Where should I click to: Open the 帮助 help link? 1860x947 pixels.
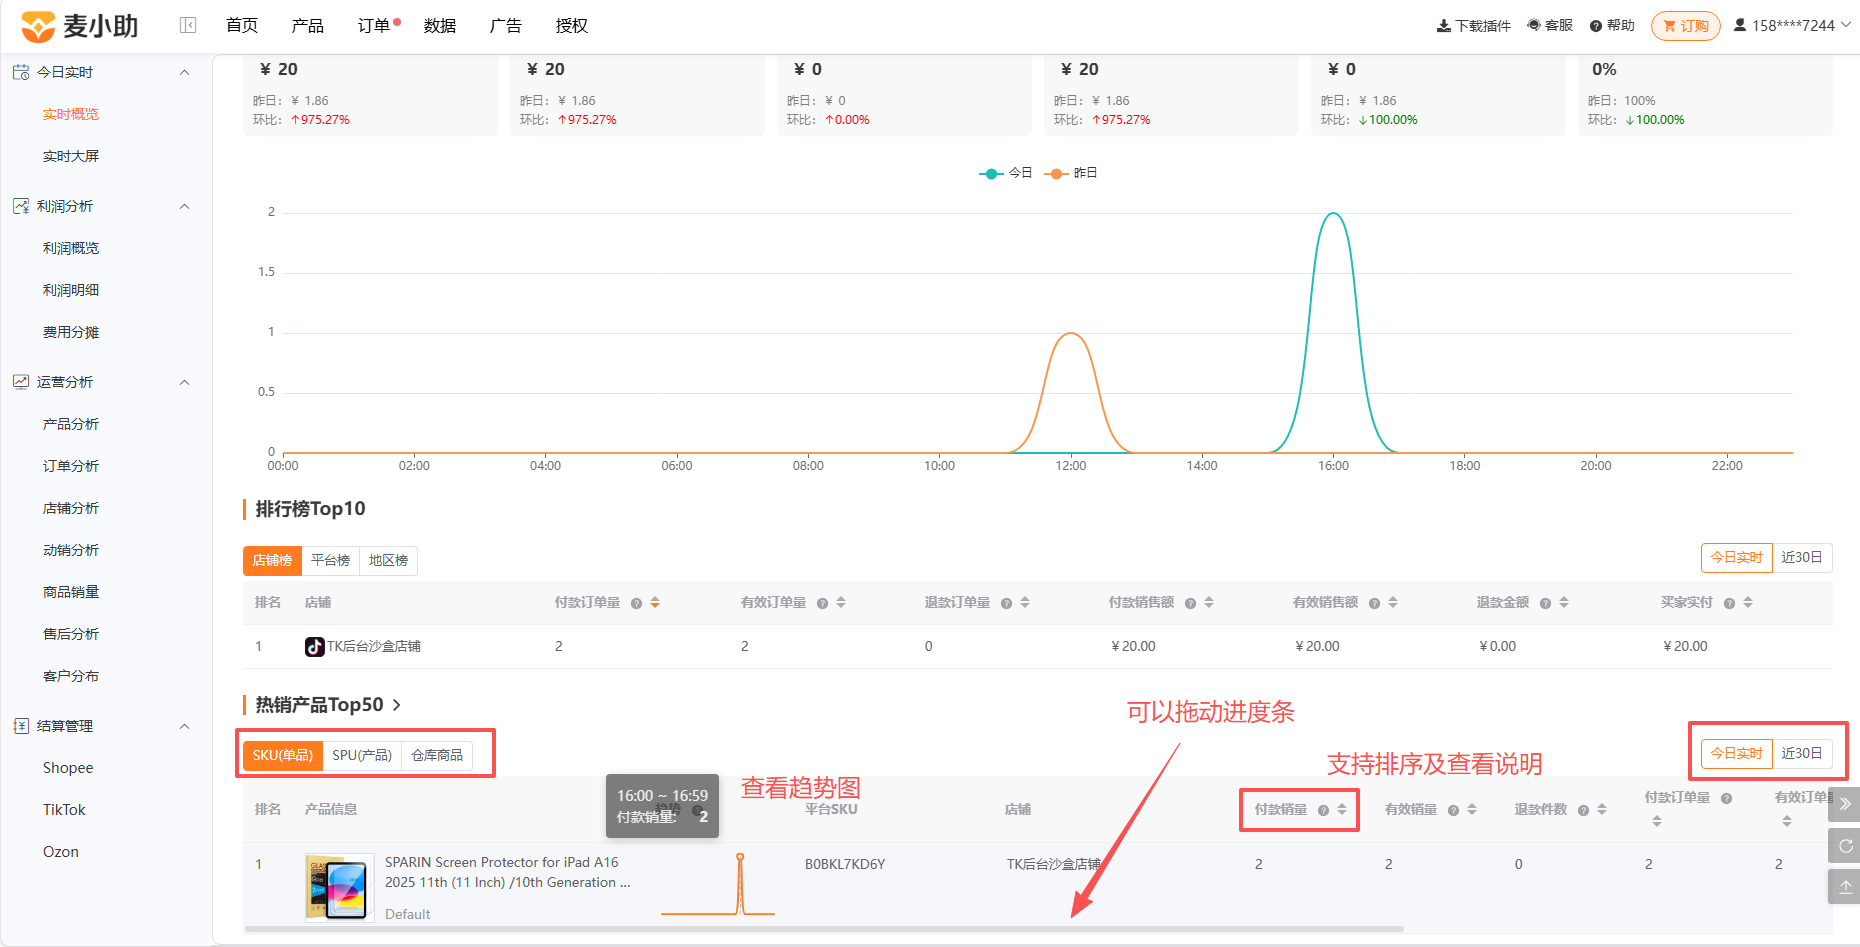[x=1612, y=25]
